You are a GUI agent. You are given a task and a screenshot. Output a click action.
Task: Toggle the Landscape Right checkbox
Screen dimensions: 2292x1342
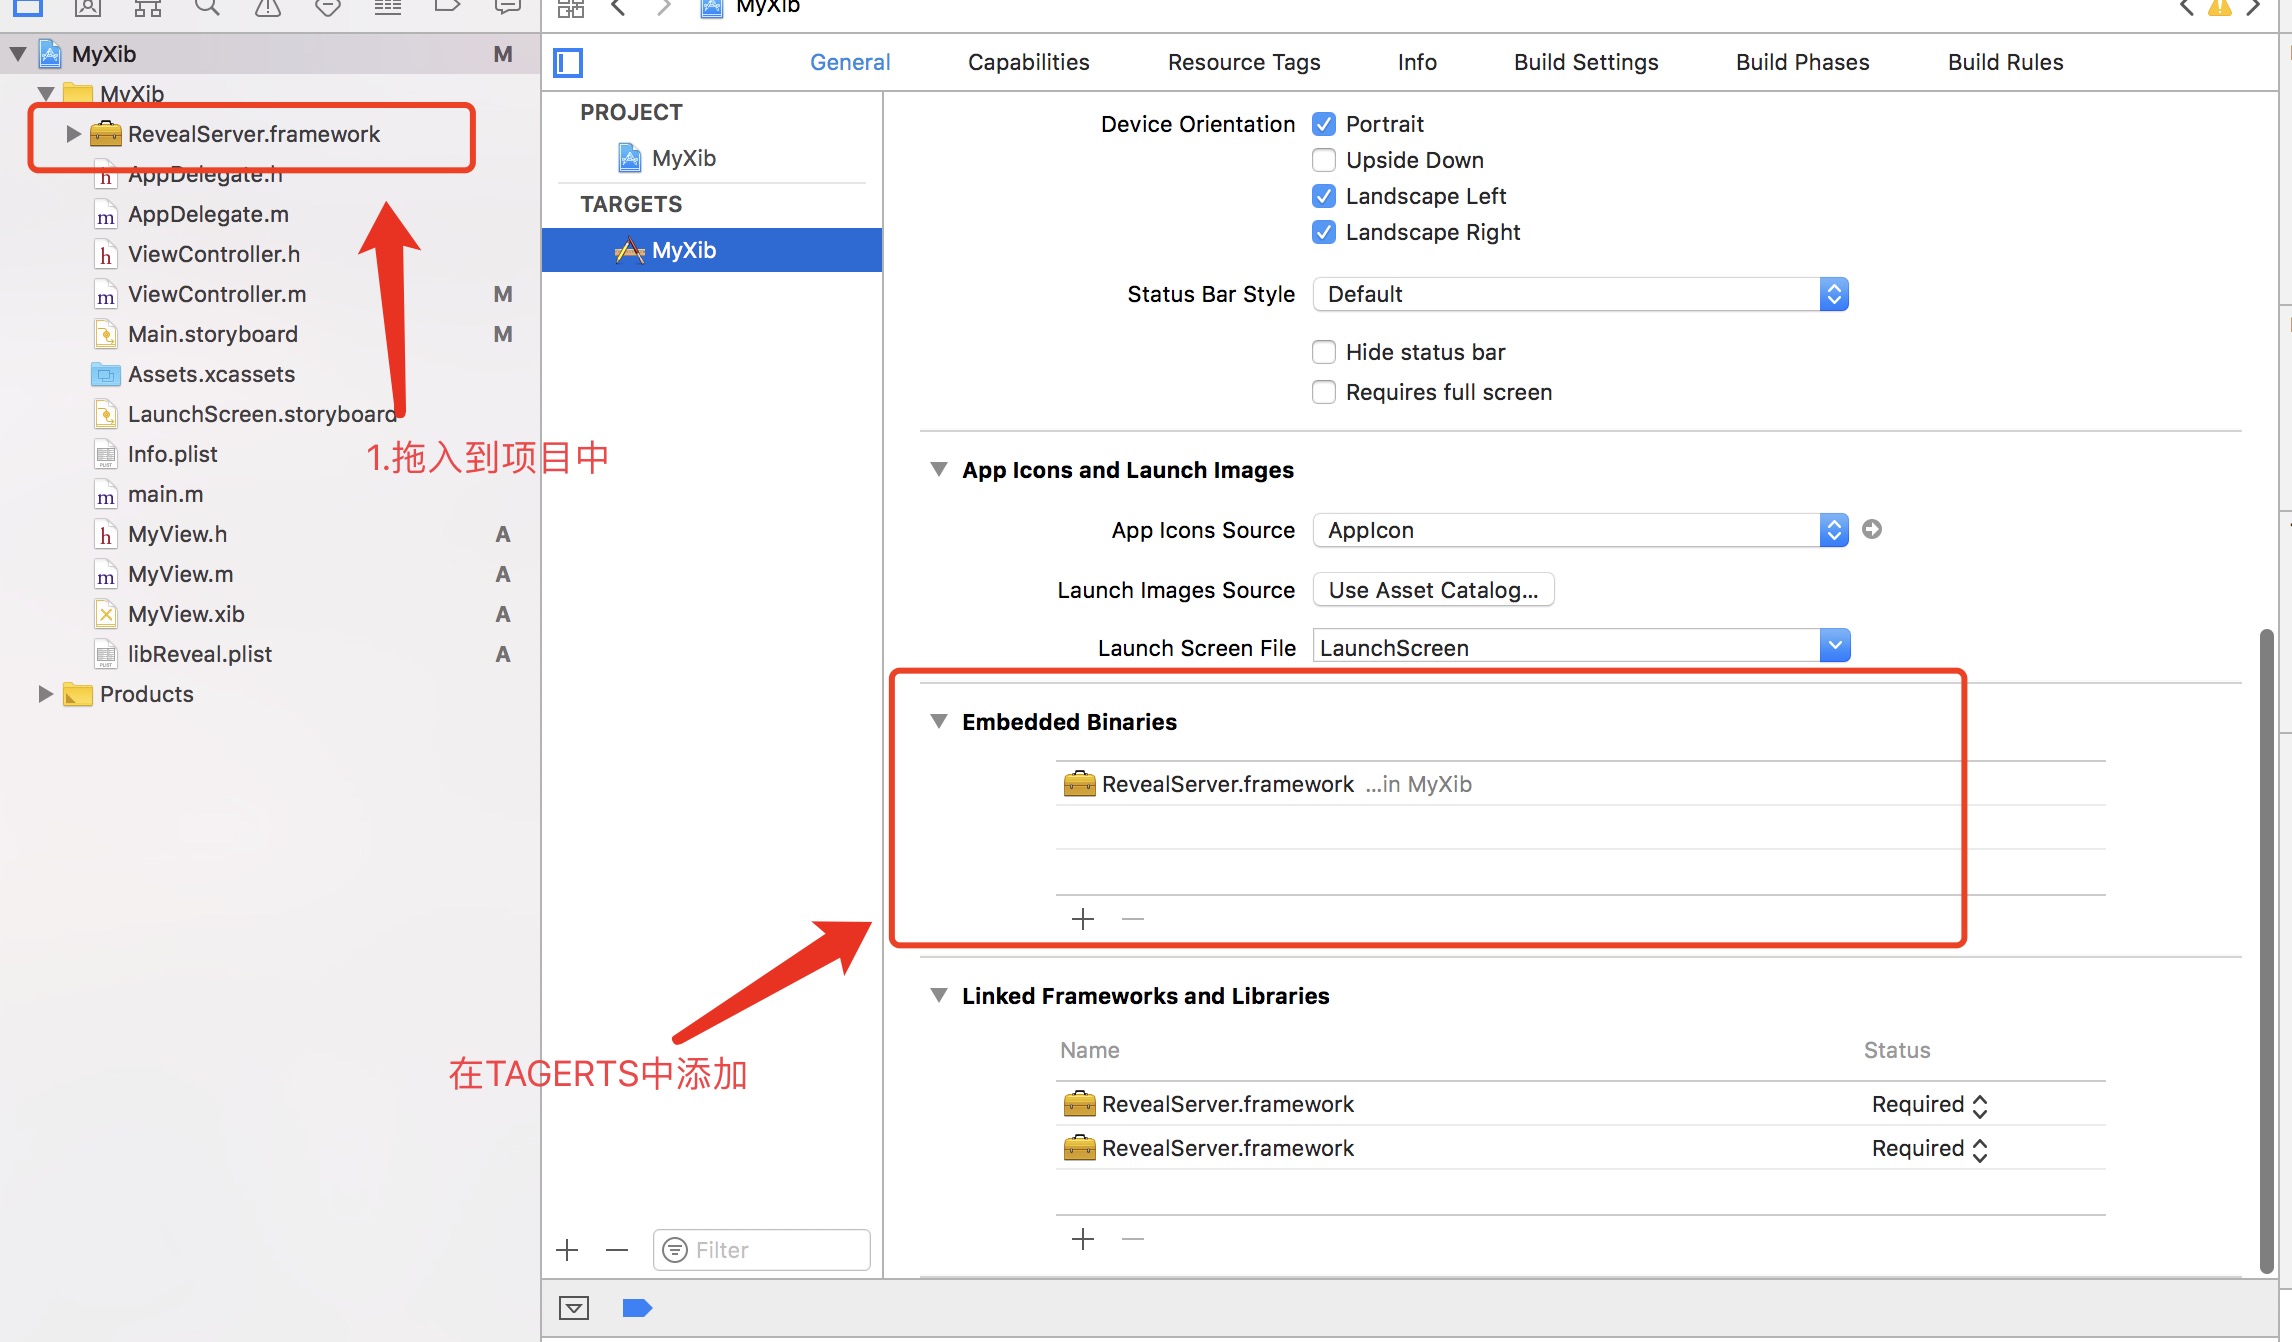pyautogui.click(x=1324, y=232)
